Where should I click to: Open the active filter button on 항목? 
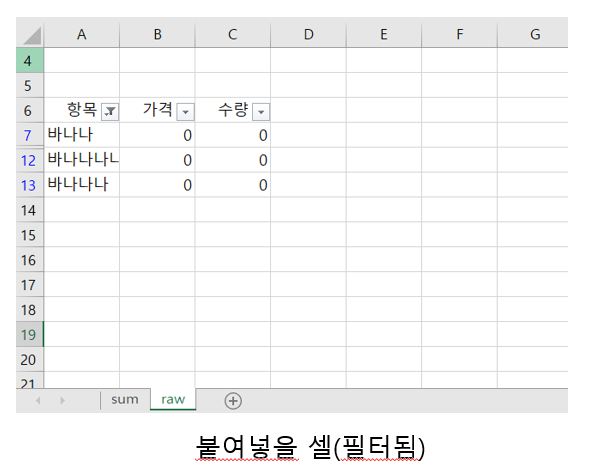tap(110, 112)
